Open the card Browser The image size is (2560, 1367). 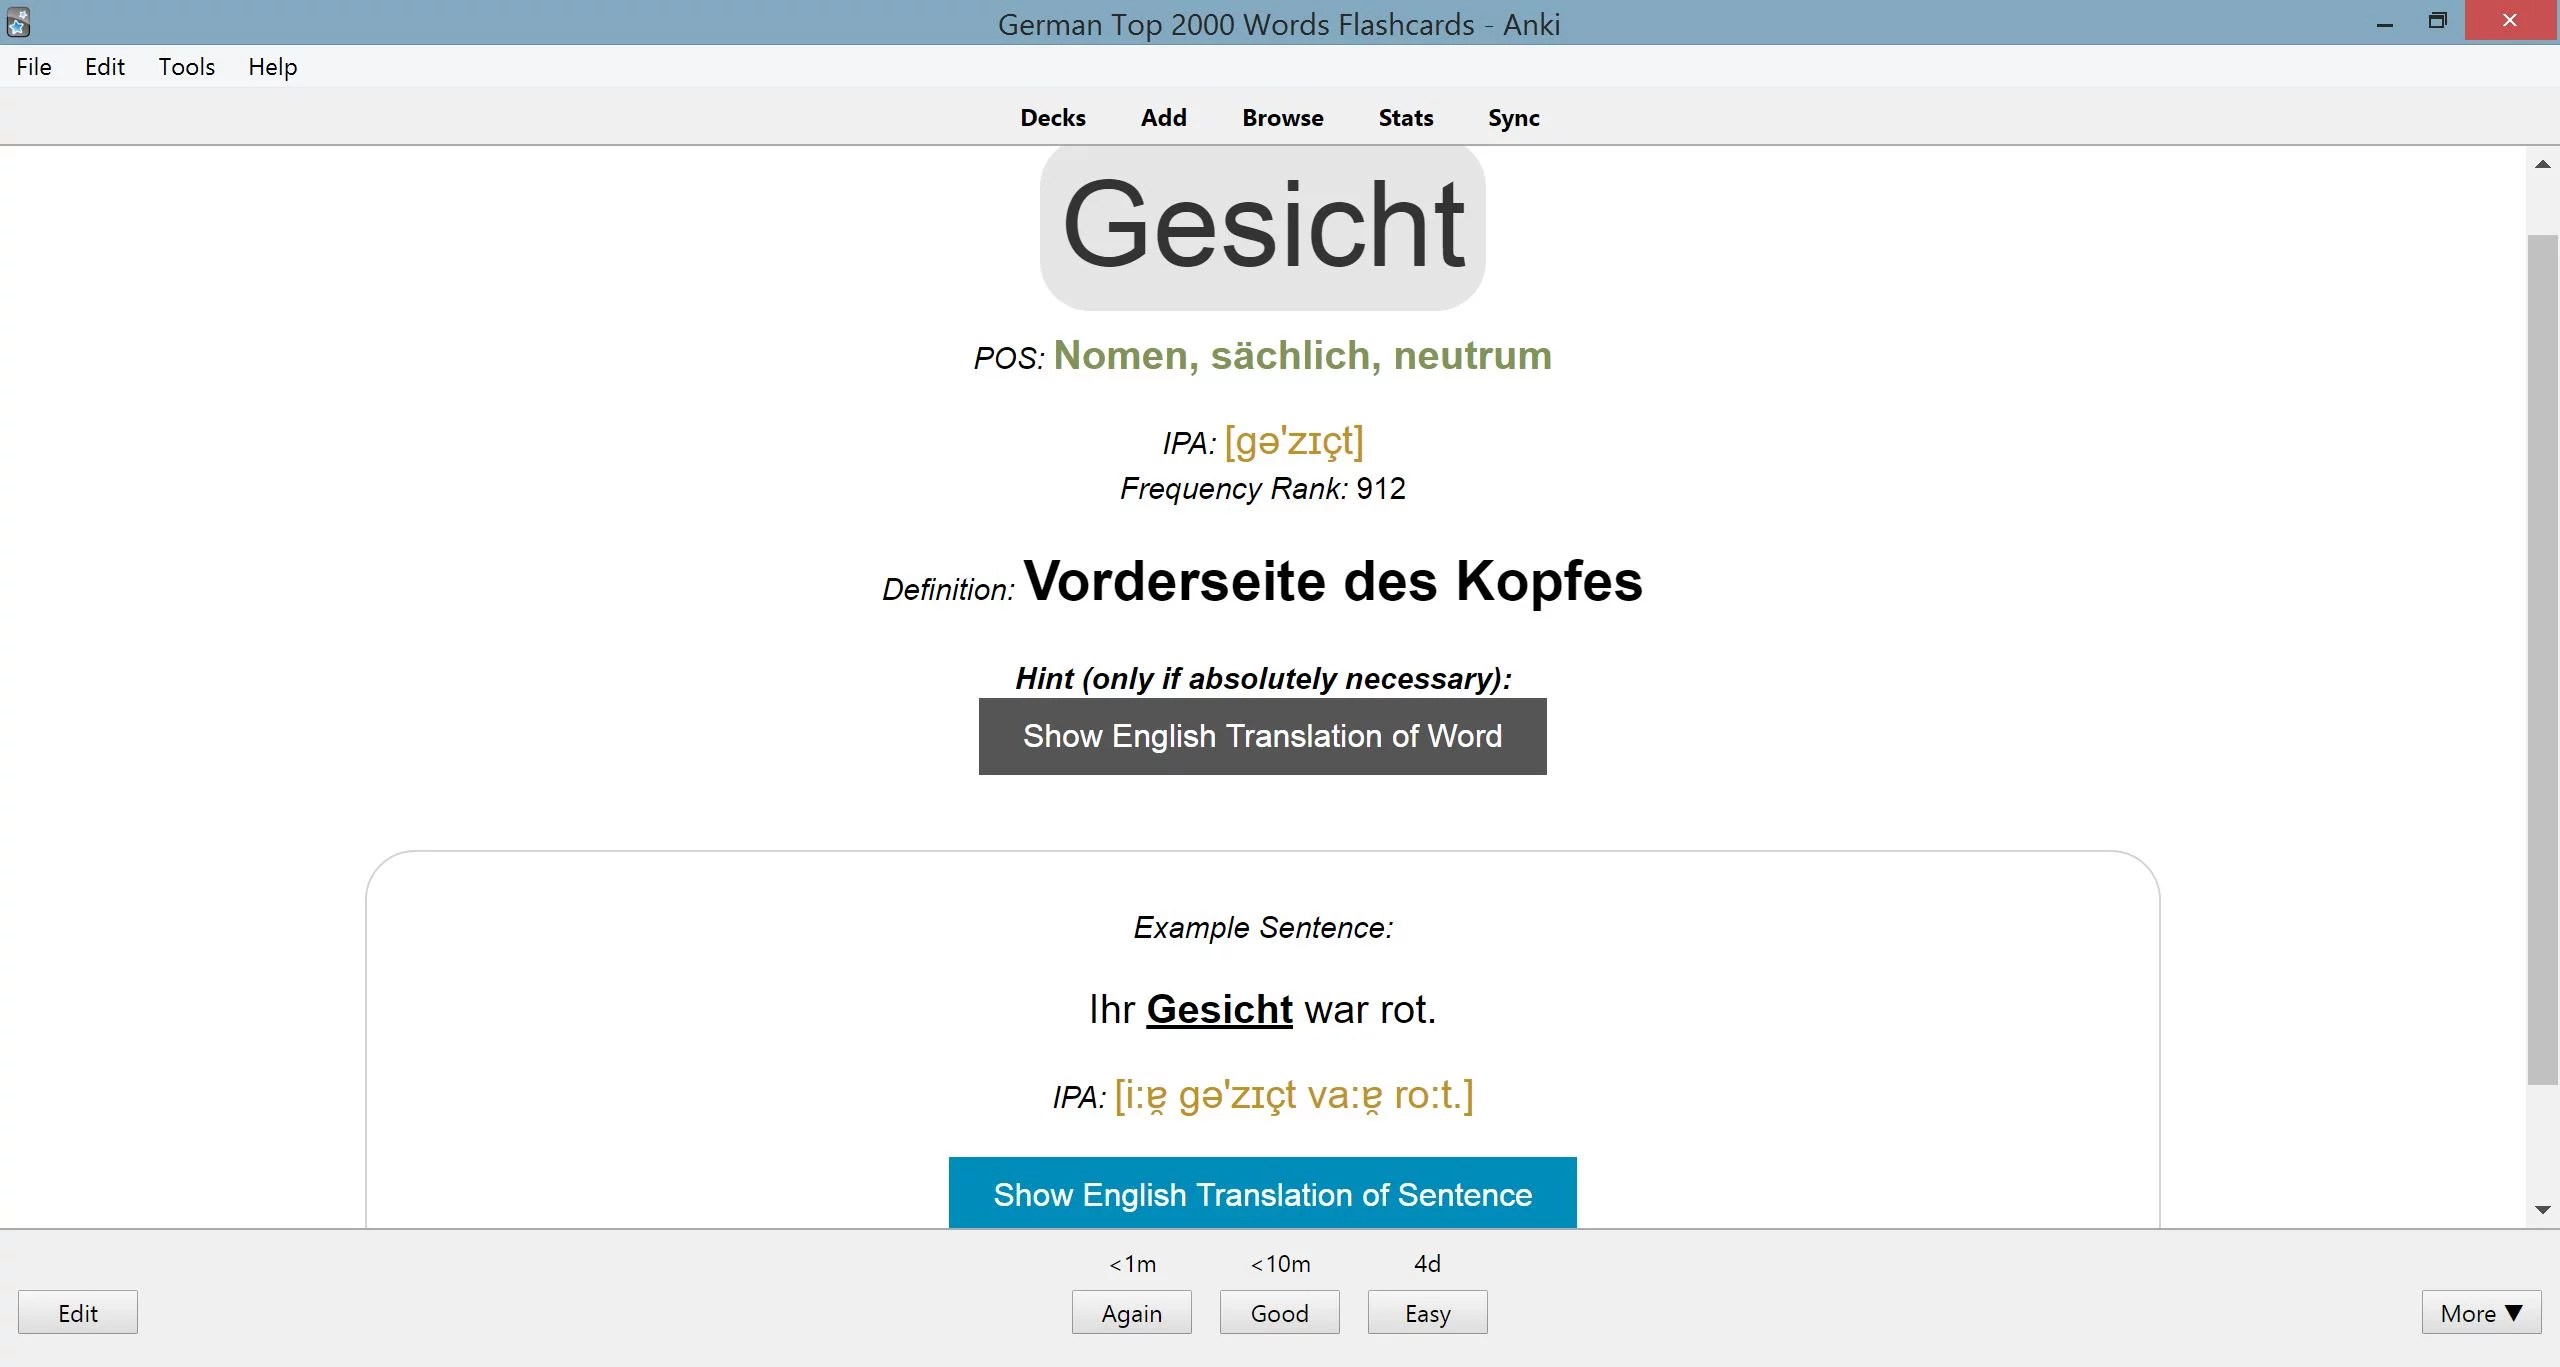[x=1281, y=117]
